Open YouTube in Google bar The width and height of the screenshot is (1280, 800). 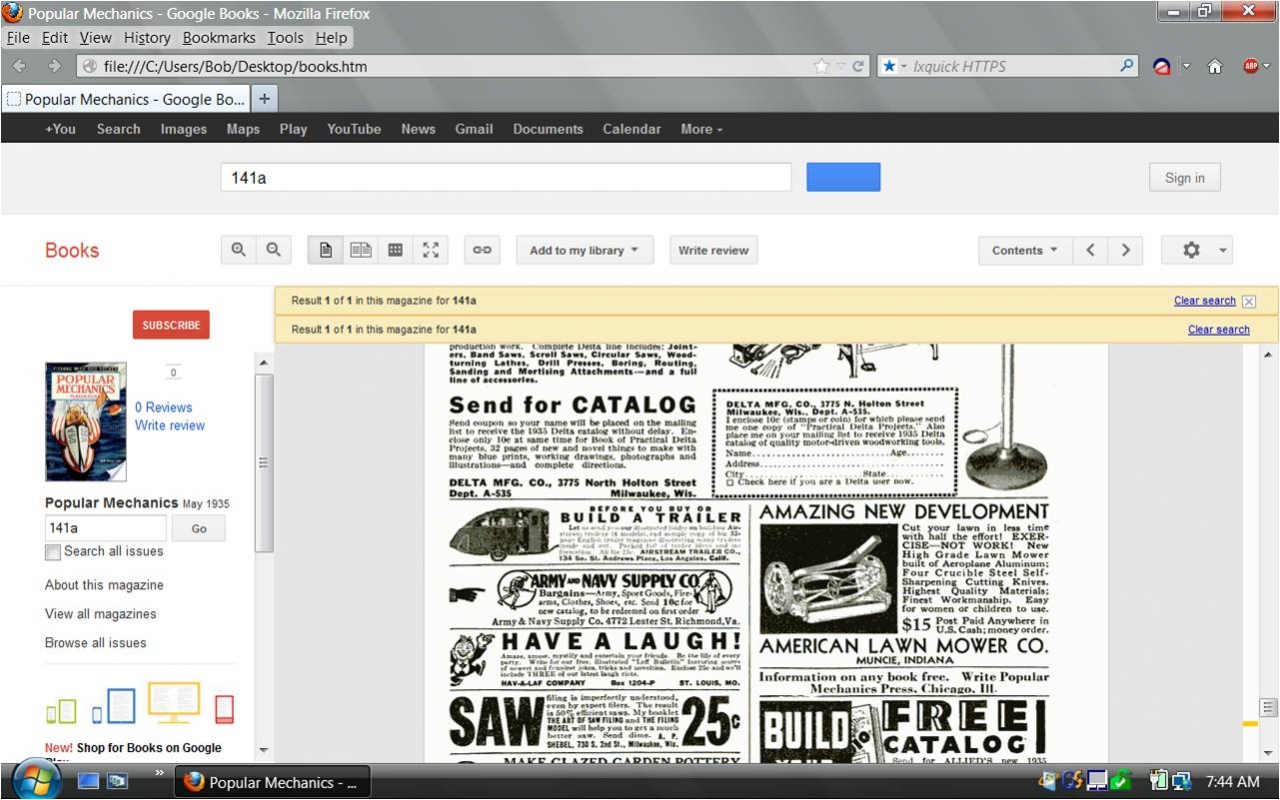click(x=354, y=129)
